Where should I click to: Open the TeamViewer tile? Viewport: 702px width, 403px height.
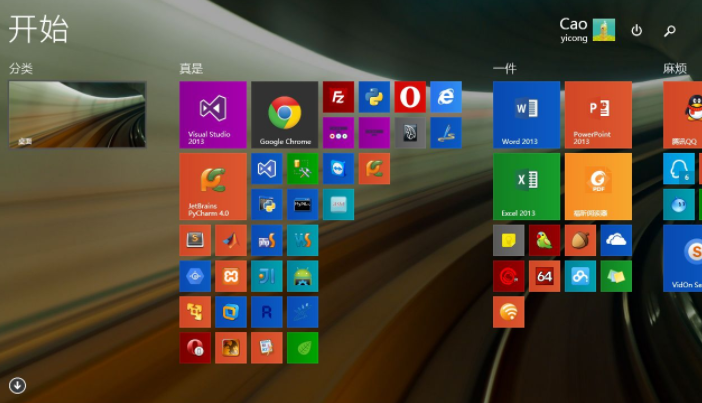click(x=338, y=169)
